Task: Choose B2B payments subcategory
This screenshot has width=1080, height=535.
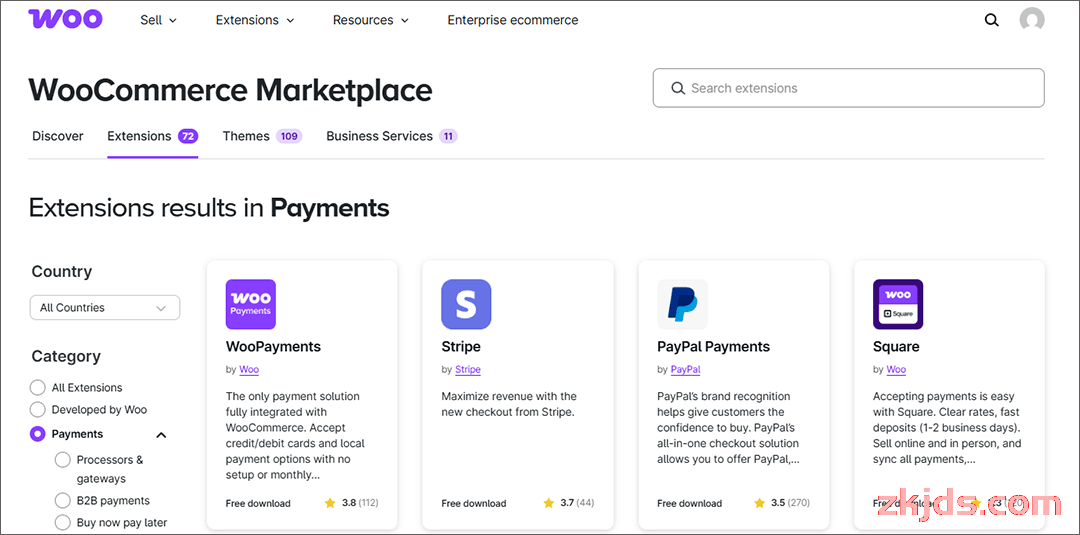Action: coord(63,501)
